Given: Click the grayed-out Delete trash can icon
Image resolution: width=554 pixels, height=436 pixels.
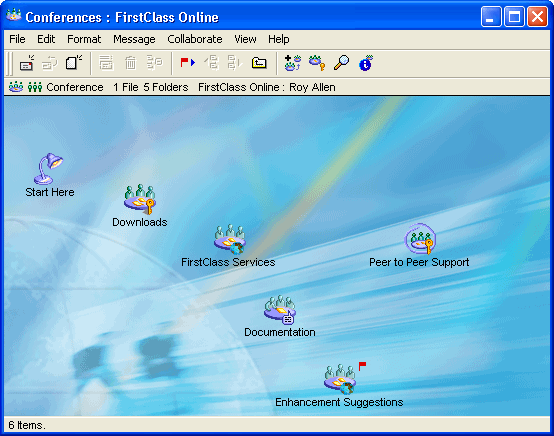Looking at the screenshot, I should pyautogui.click(x=130, y=63).
